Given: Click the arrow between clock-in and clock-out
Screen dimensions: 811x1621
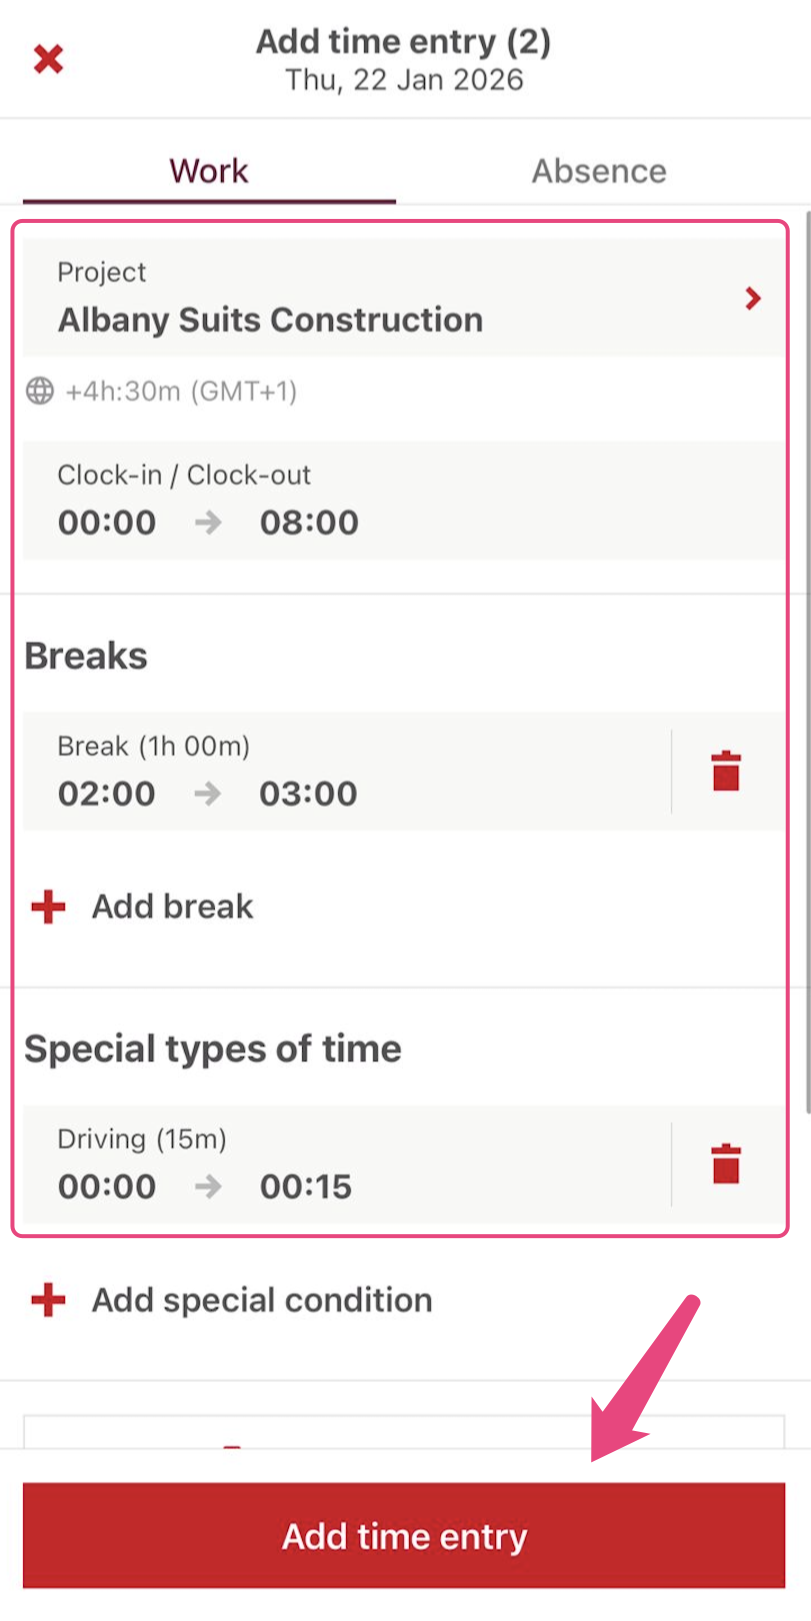Looking at the screenshot, I should pos(208,522).
